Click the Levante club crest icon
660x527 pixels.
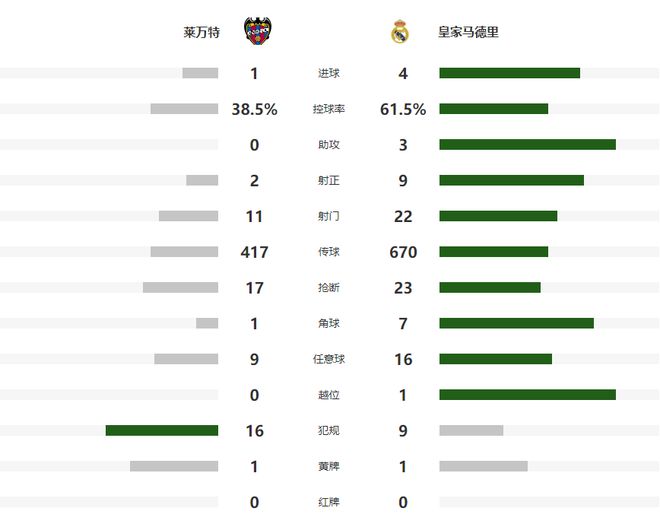(x=258, y=32)
